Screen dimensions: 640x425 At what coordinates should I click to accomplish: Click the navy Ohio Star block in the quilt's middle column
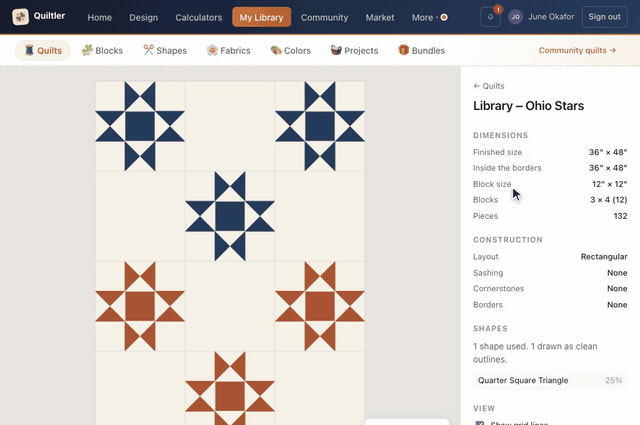click(x=230, y=216)
